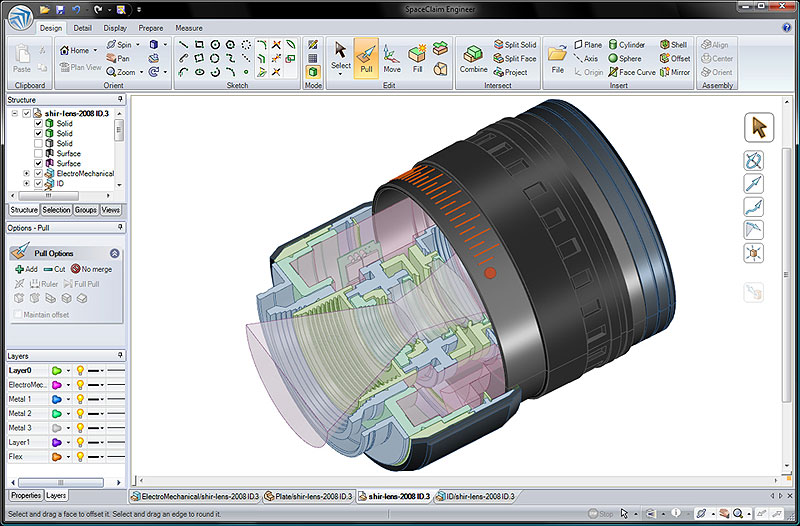Click the Add button in Pull Options
The width and height of the screenshot is (800, 526).
(26, 269)
